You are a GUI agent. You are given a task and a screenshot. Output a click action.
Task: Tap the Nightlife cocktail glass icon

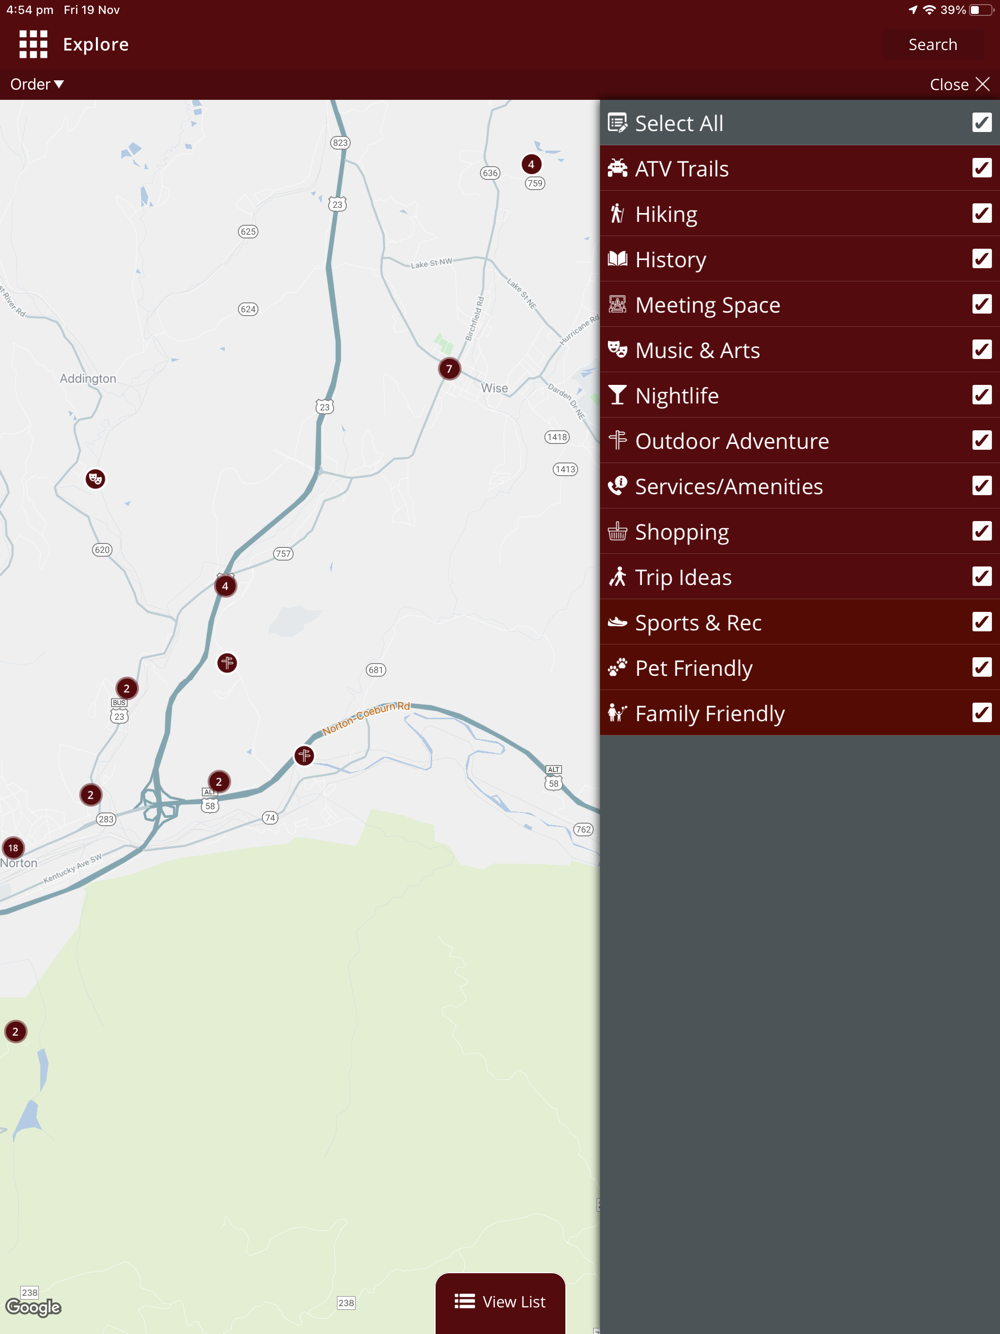click(x=618, y=395)
